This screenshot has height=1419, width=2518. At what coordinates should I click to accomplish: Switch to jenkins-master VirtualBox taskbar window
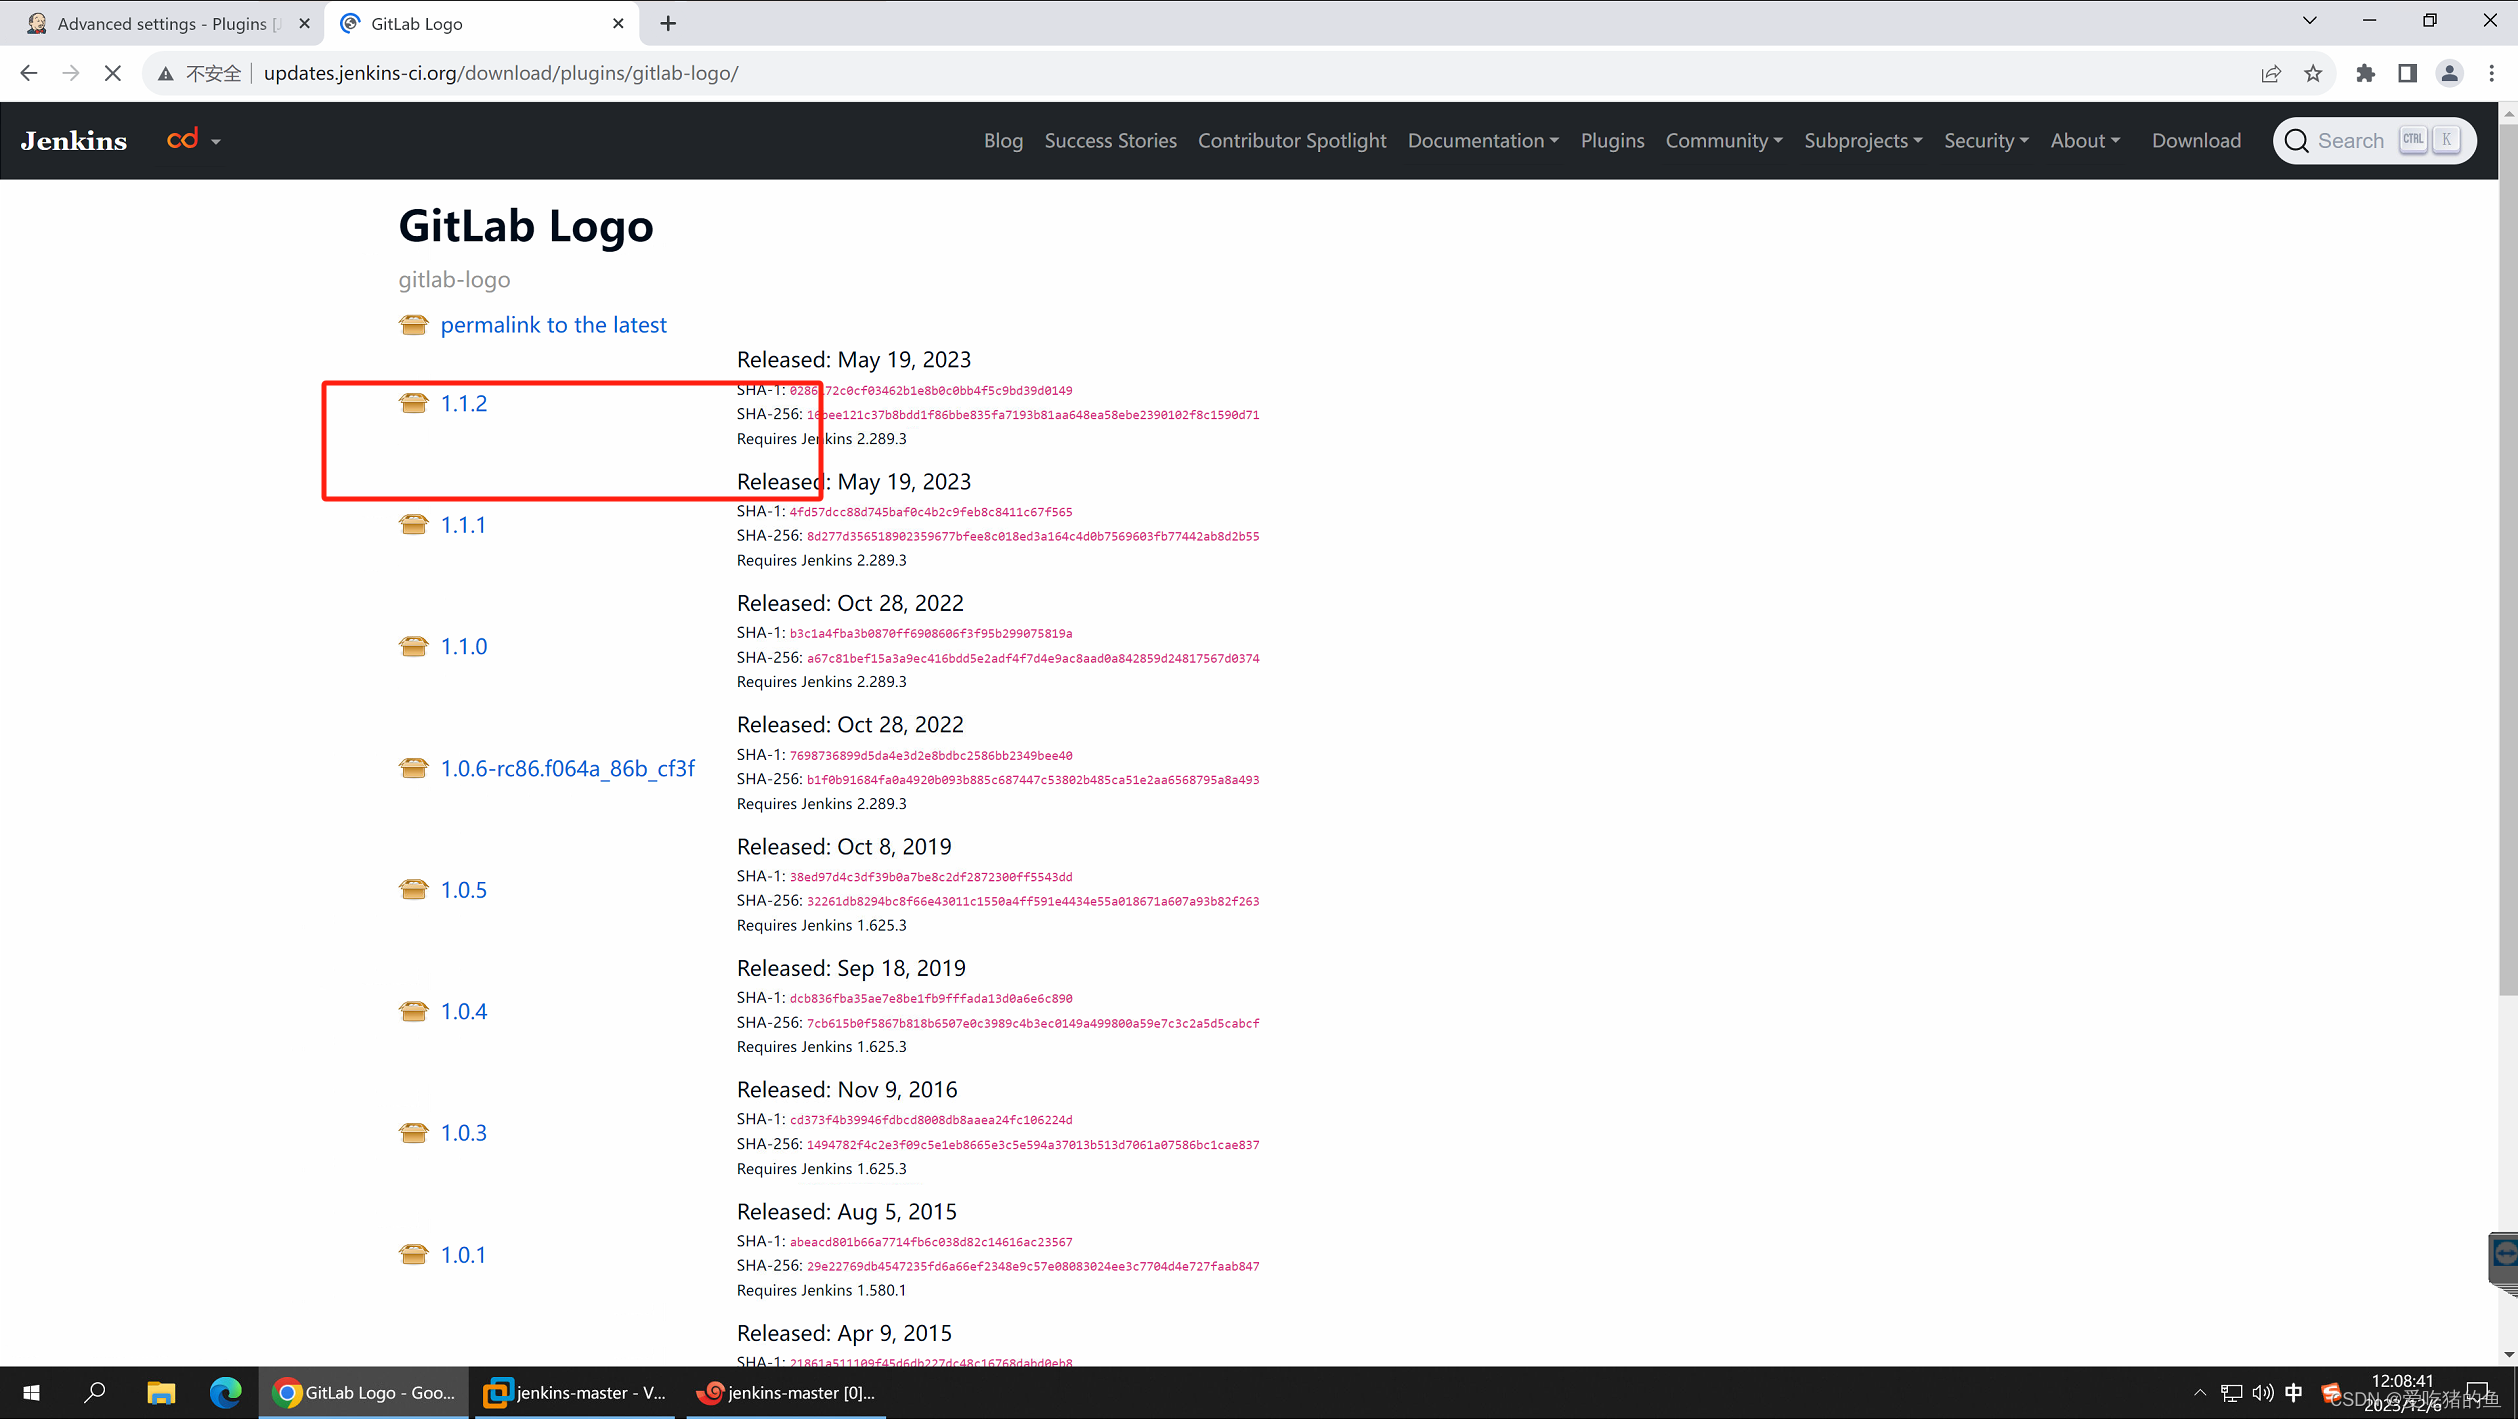pos(577,1392)
